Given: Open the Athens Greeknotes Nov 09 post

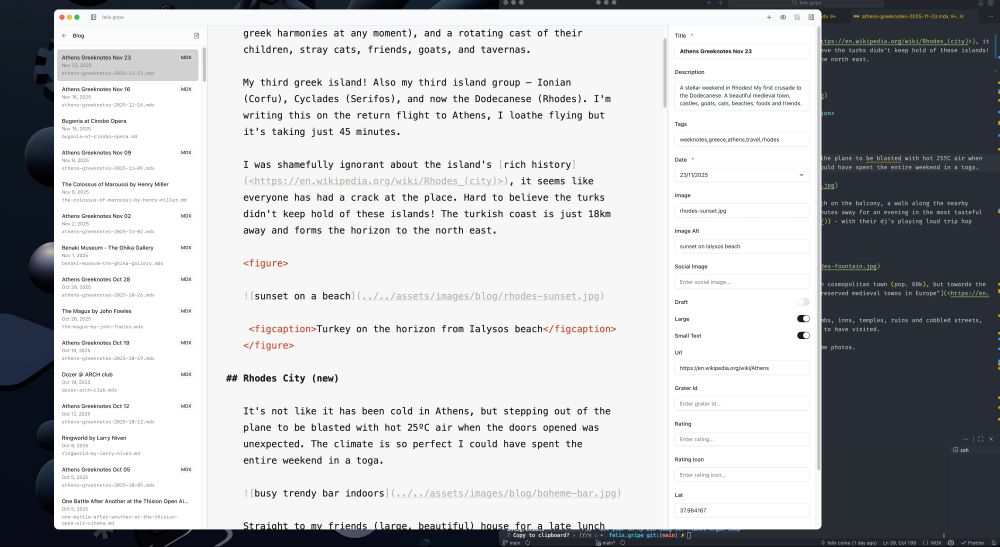Looking at the screenshot, I should 128,160.
